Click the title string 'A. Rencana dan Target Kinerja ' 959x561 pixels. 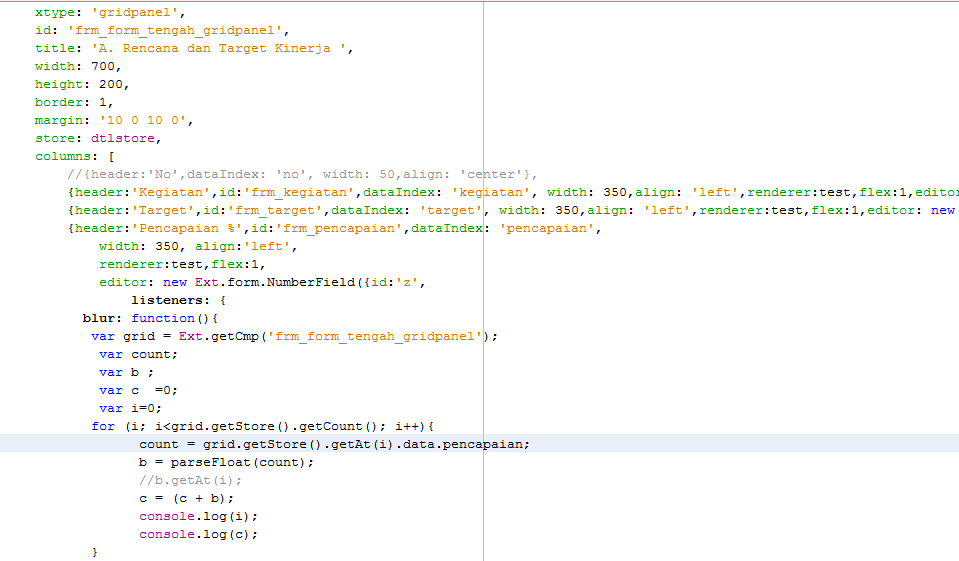[218, 48]
